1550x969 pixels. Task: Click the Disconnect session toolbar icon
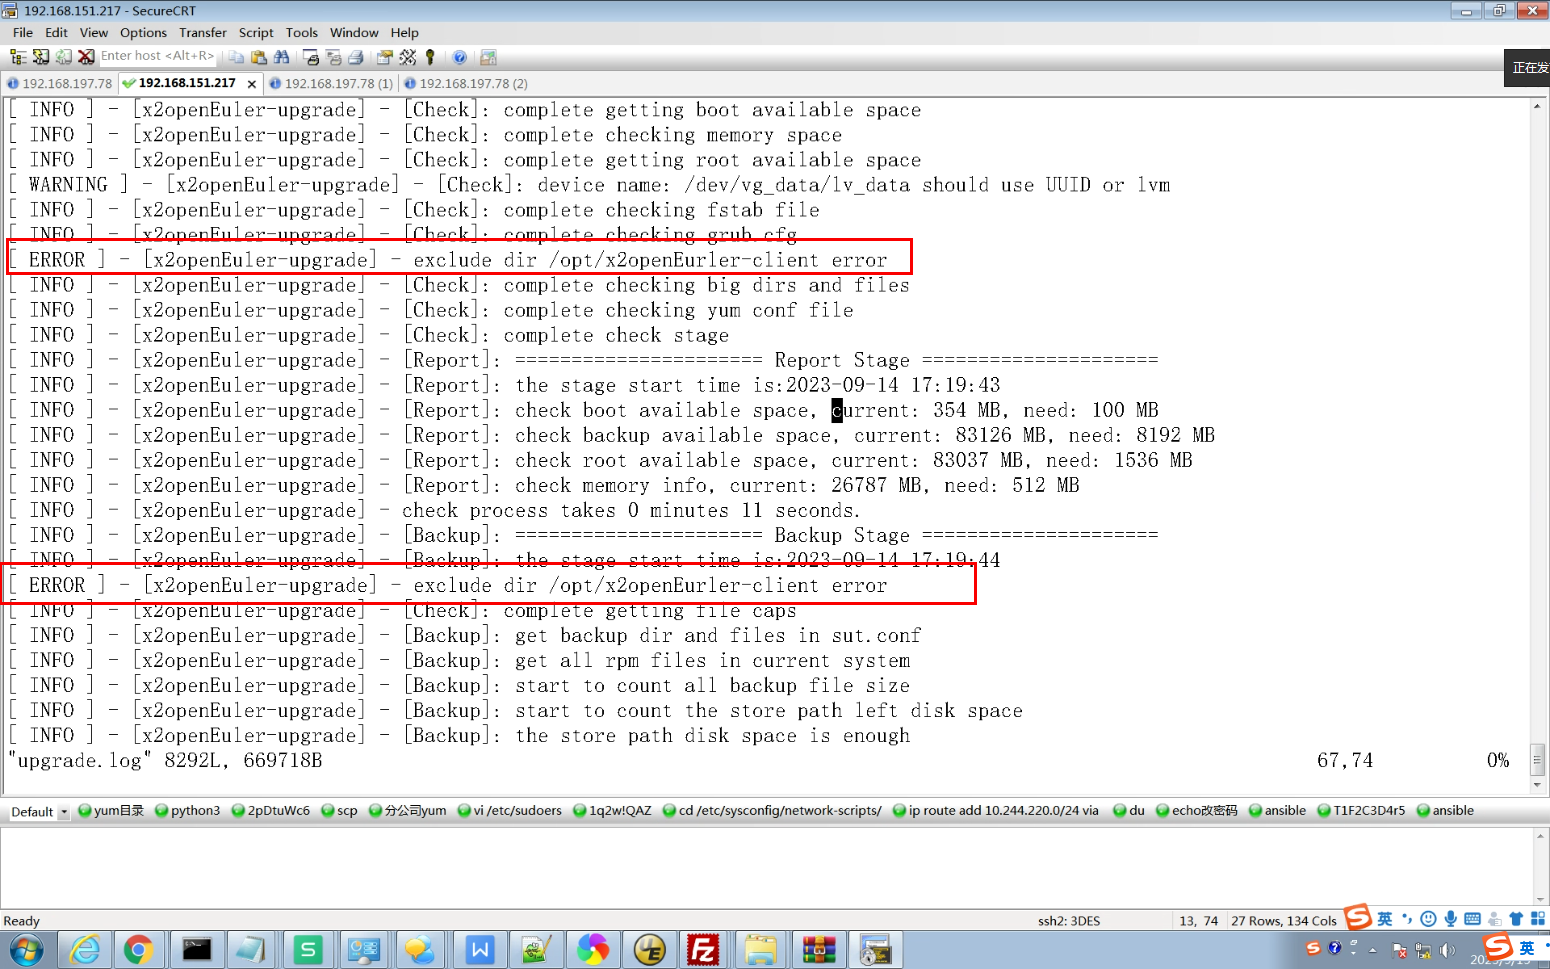pyautogui.click(x=87, y=57)
